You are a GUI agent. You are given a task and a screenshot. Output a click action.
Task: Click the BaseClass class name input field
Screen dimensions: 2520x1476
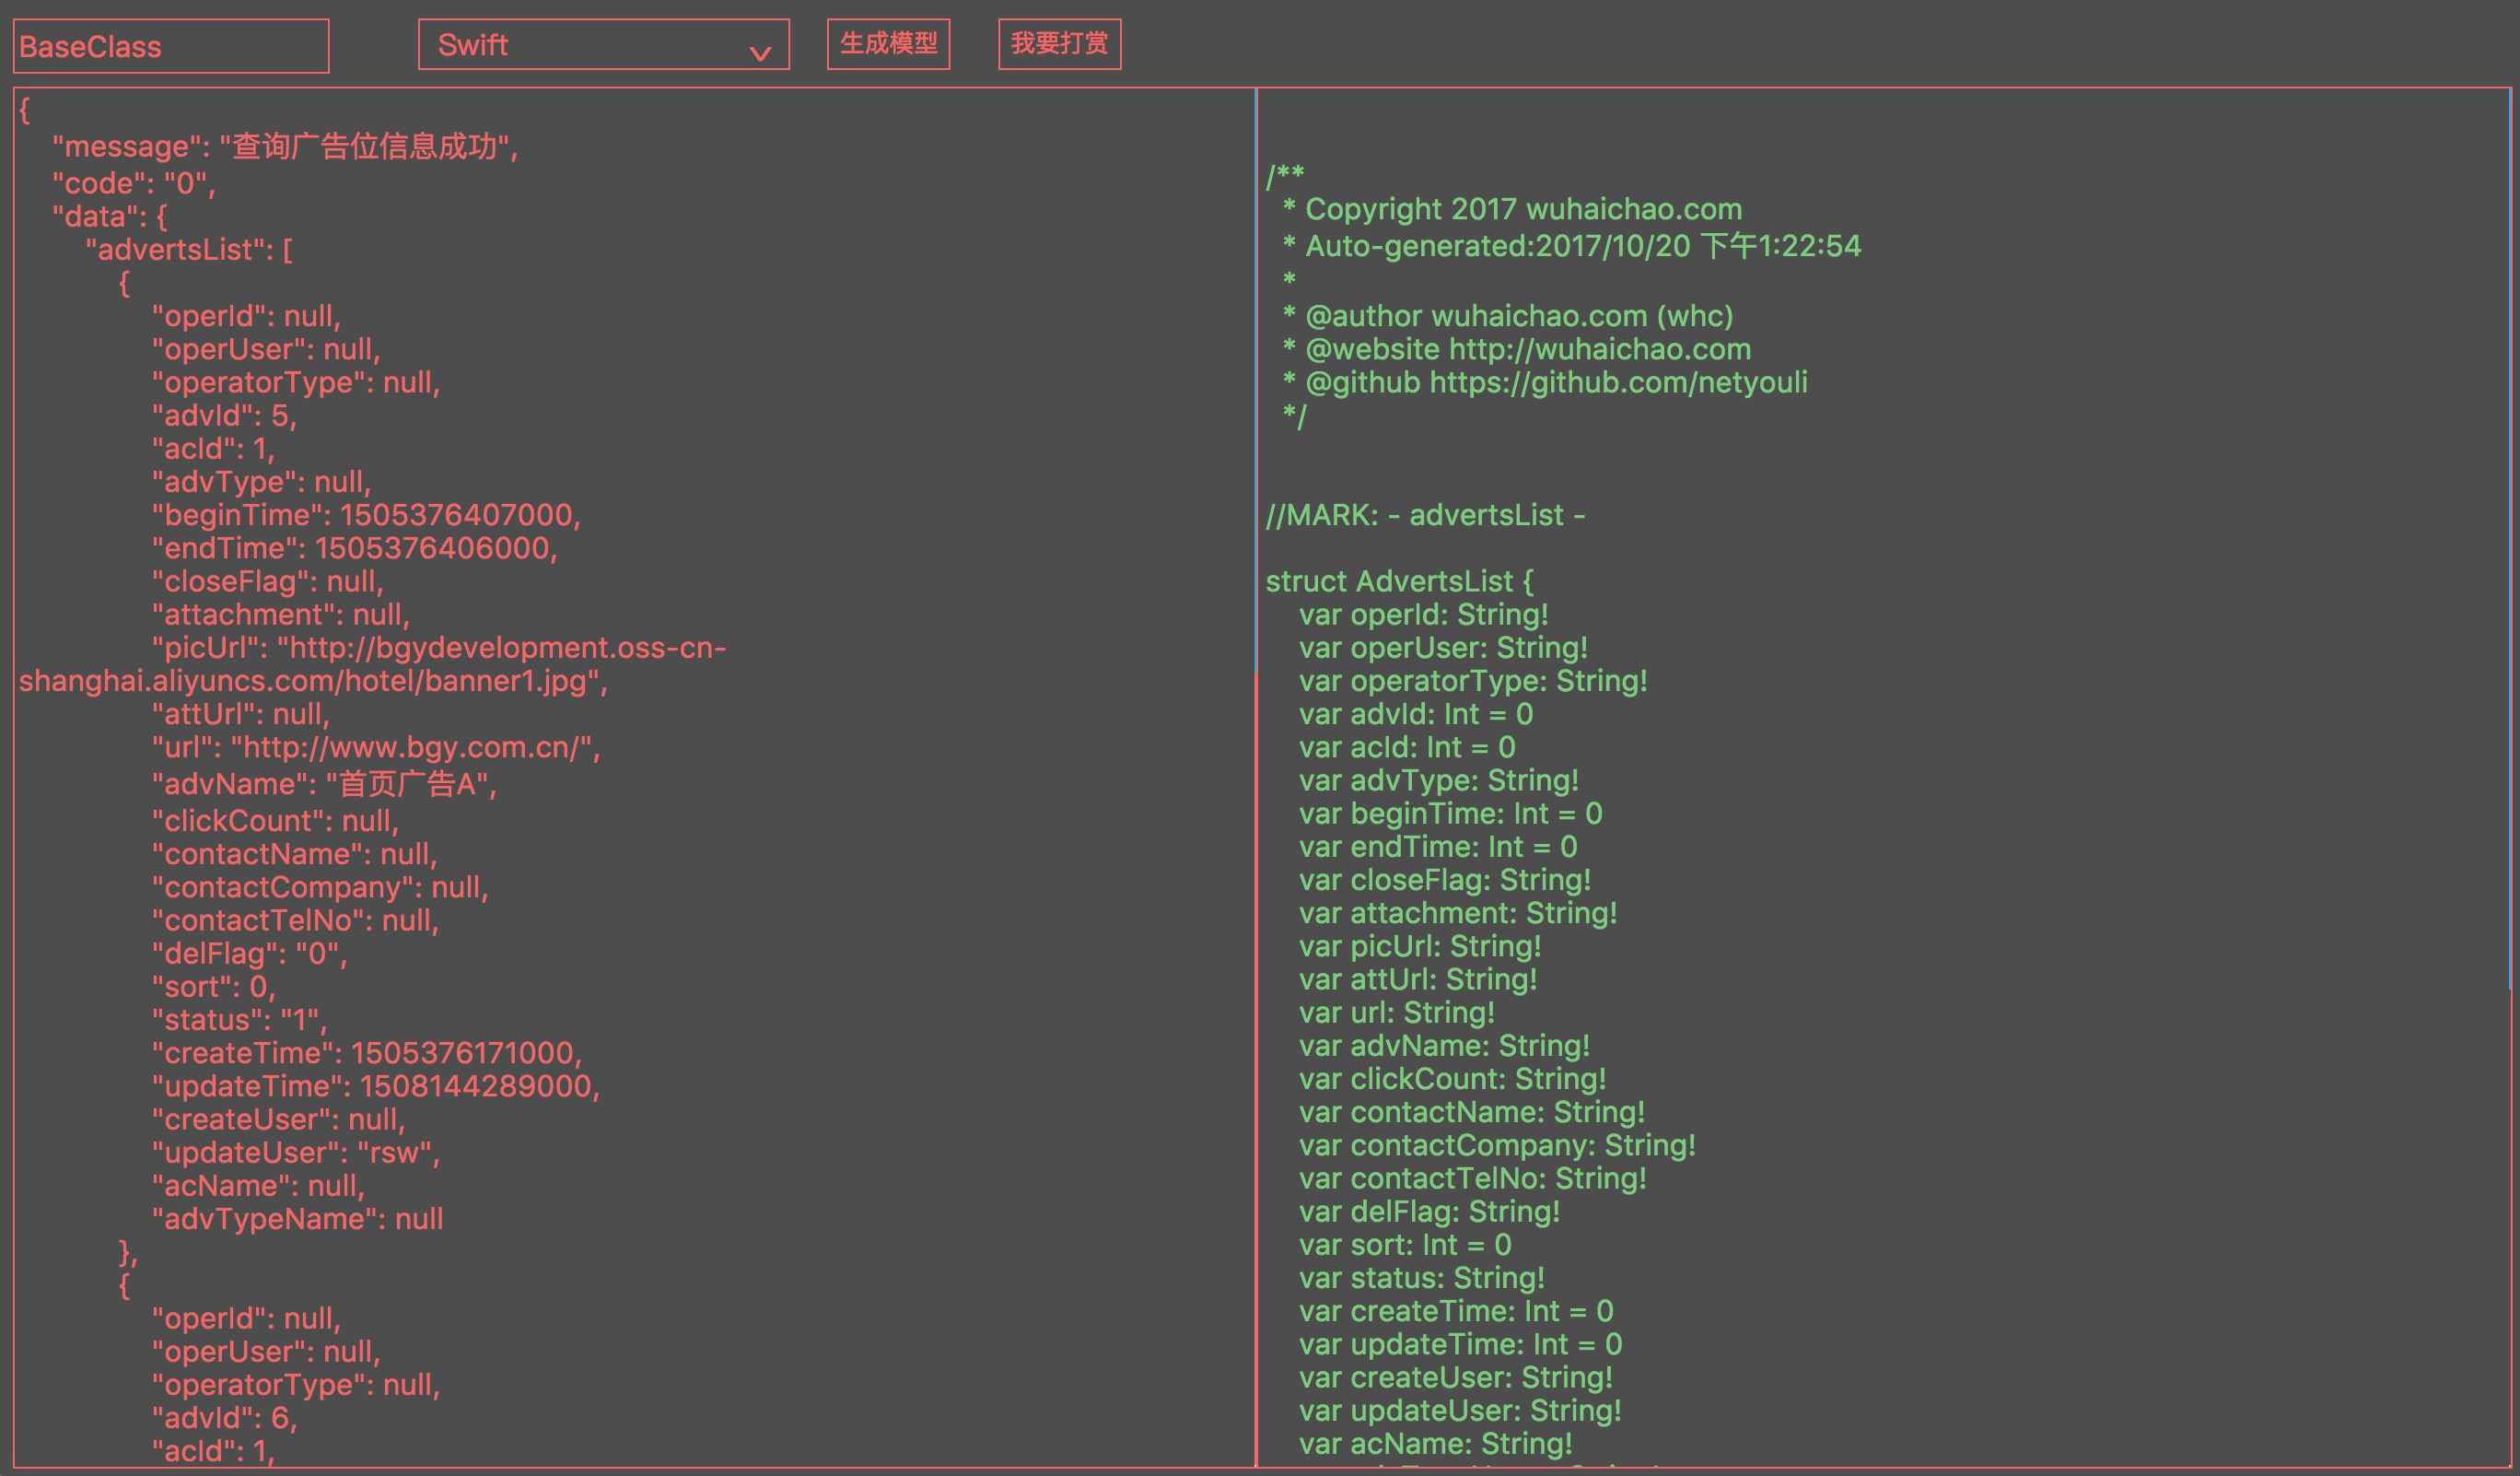(x=171, y=46)
